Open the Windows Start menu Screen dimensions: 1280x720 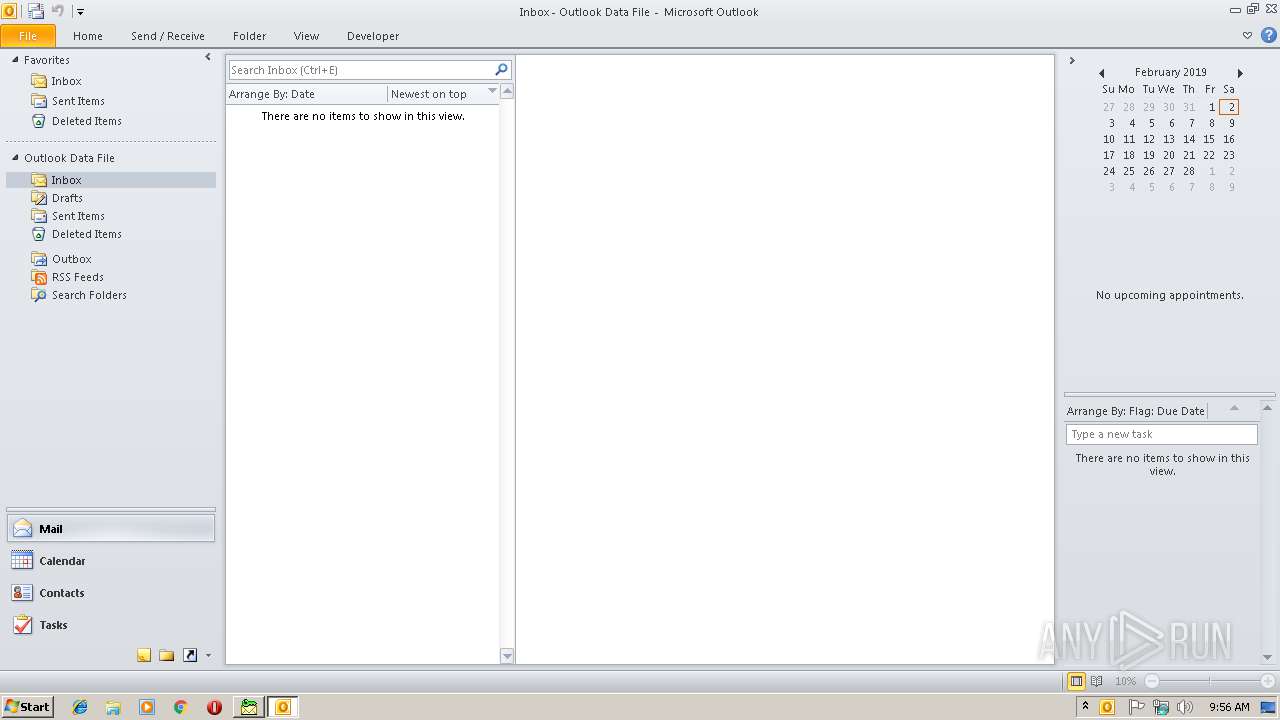(x=28, y=707)
